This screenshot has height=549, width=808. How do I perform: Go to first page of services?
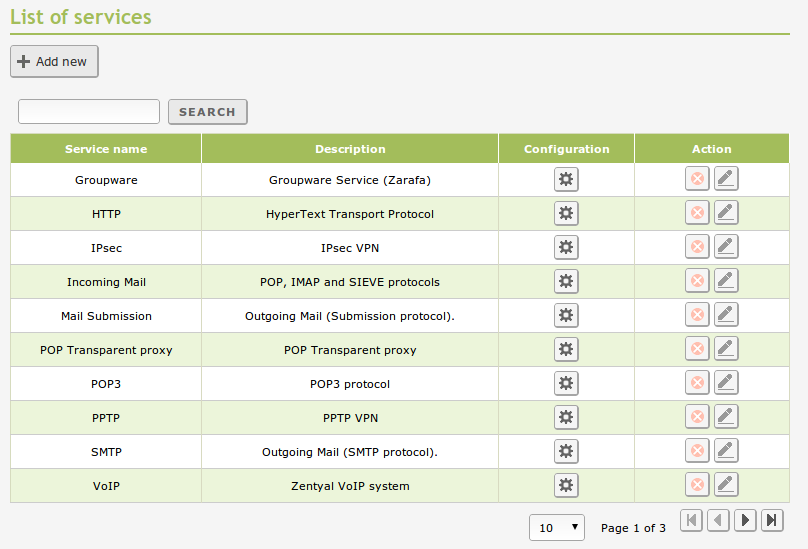click(691, 520)
